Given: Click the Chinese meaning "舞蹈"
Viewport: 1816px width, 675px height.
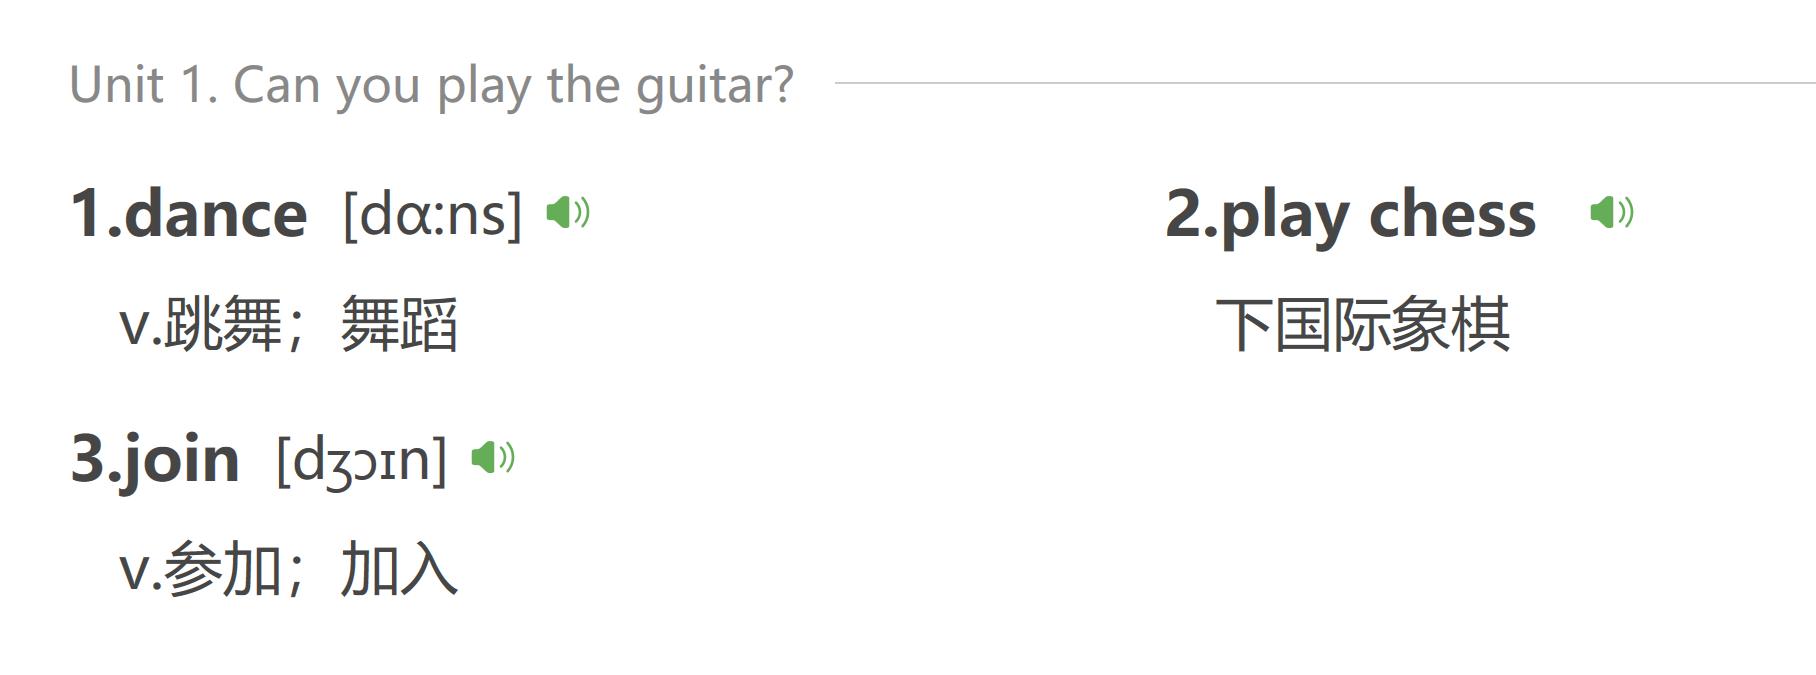Looking at the screenshot, I should pyautogui.click(x=399, y=325).
